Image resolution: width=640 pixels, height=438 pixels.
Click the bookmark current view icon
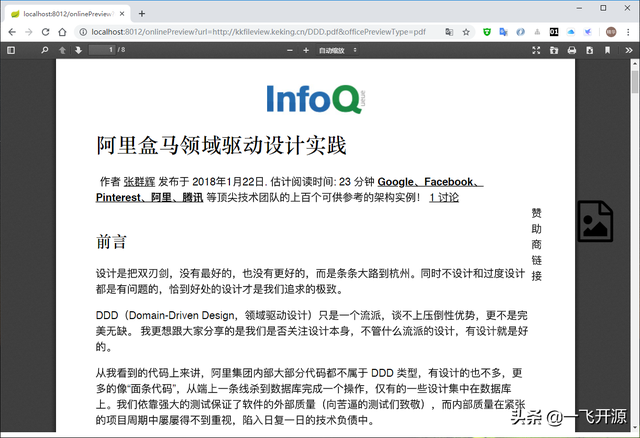pos(607,50)
